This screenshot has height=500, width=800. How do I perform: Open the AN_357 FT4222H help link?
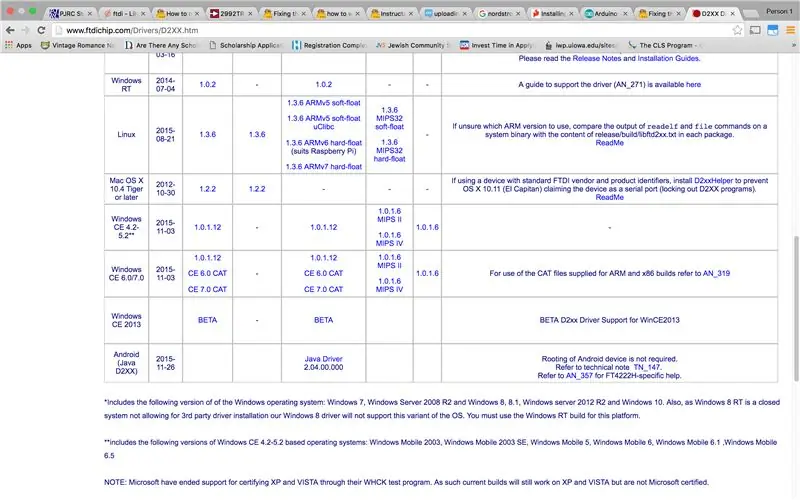(x=579, y=375)
